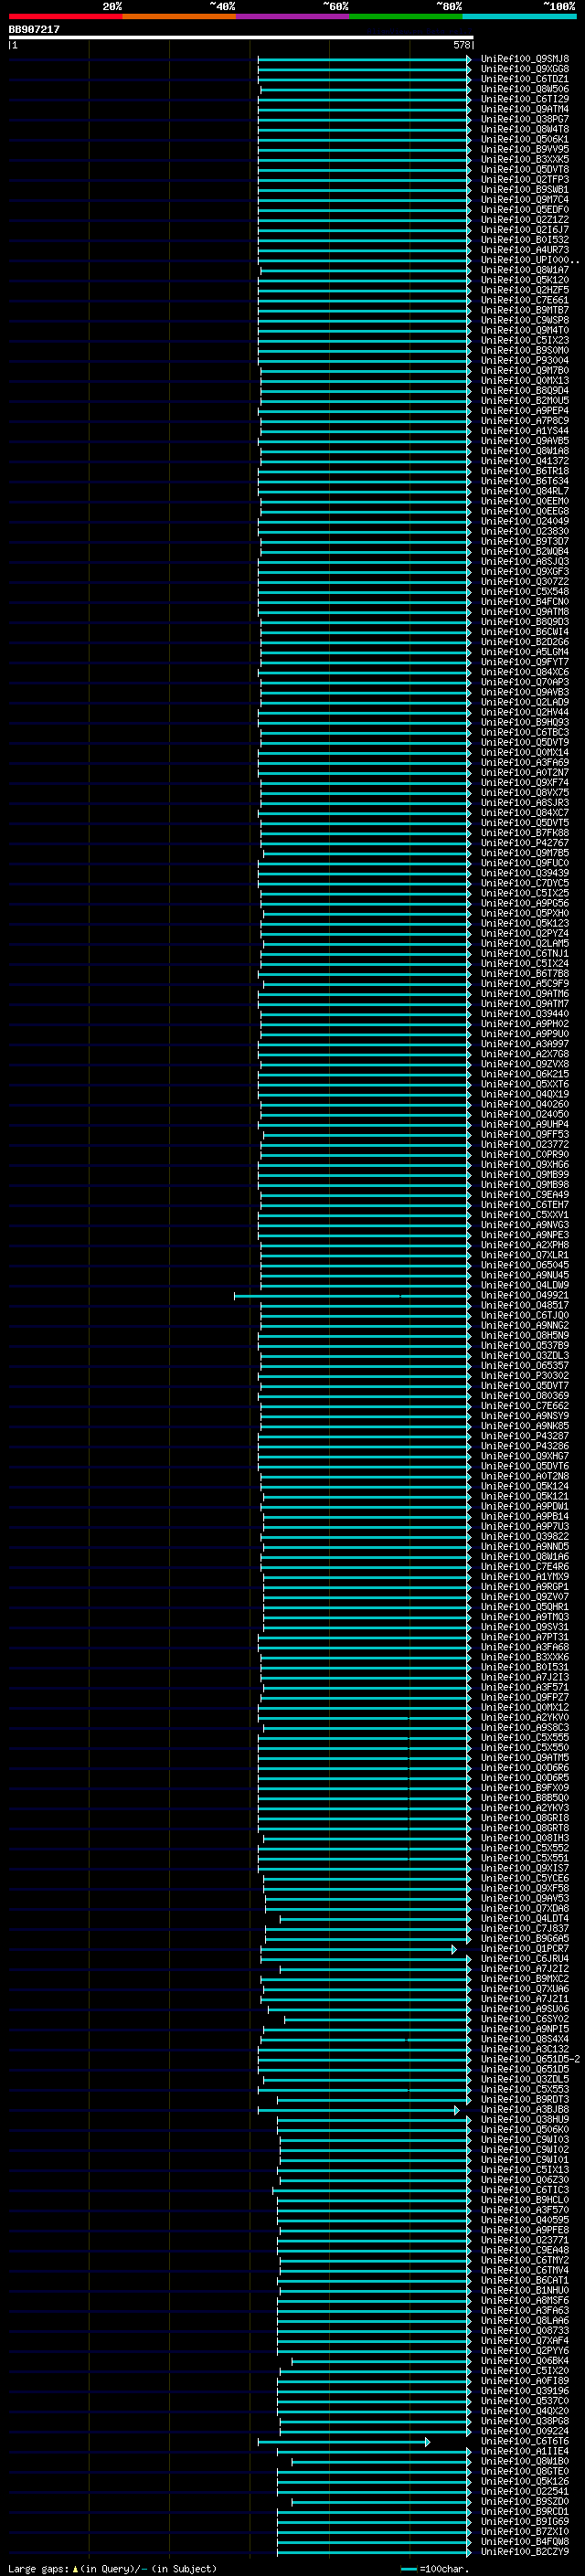Image resolution: width=585 pixels, height=2576 pixels.
Task: Open hit UniRef100_C6TJQ0
Action: pyautogui.click(x=524, y=1315)
